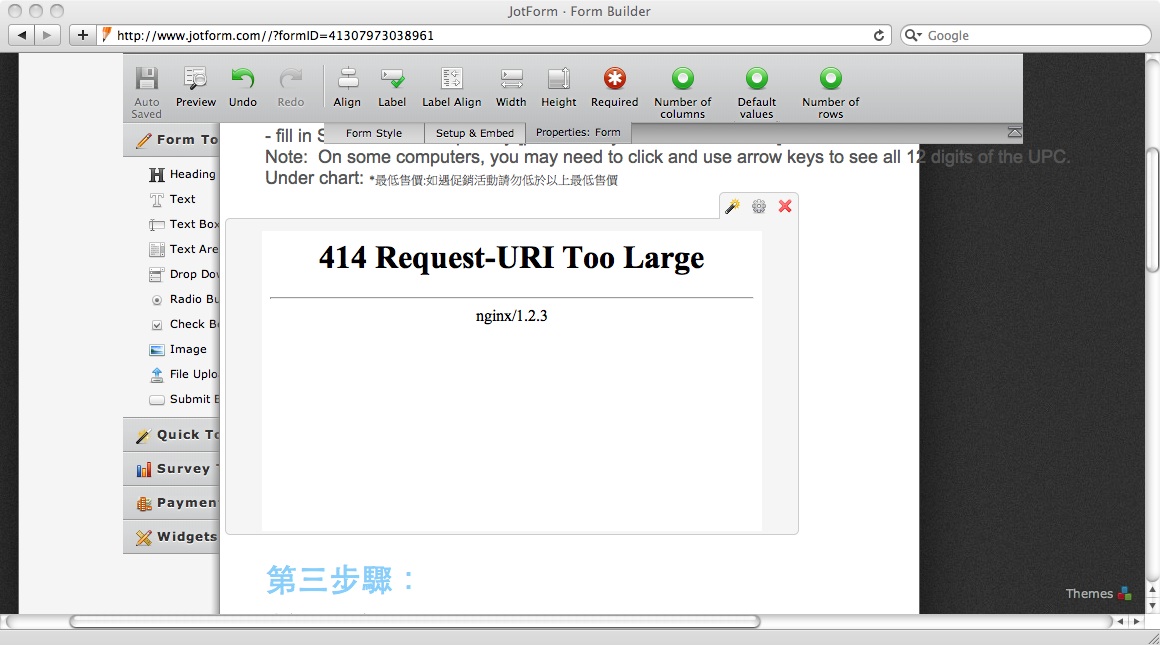Open the wand wizard on selected field
The image size is (1160, 645).
point(733,206)
